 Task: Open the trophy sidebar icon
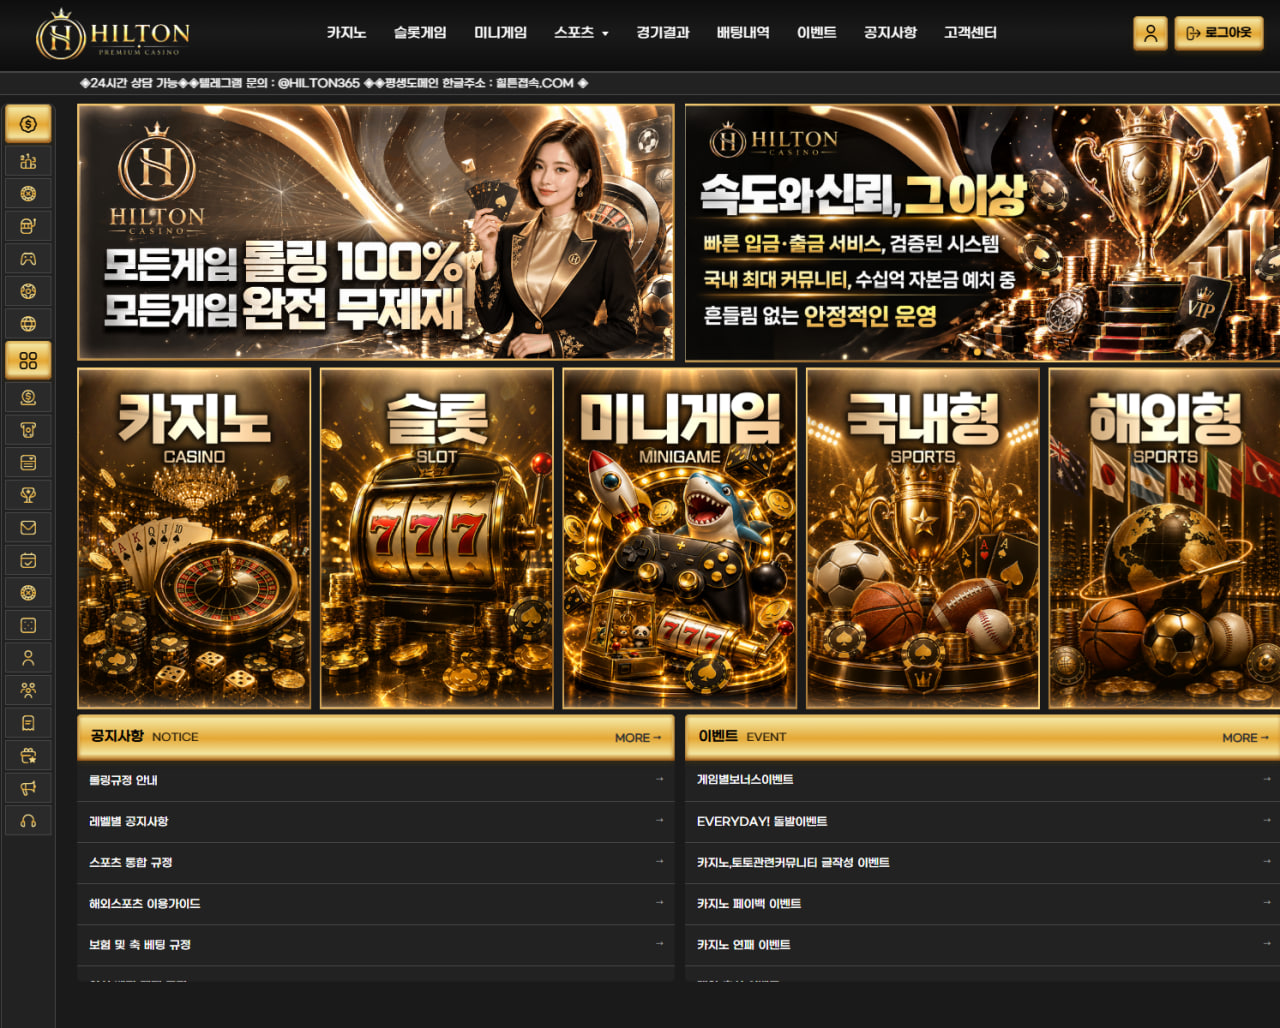click(28, 495)
